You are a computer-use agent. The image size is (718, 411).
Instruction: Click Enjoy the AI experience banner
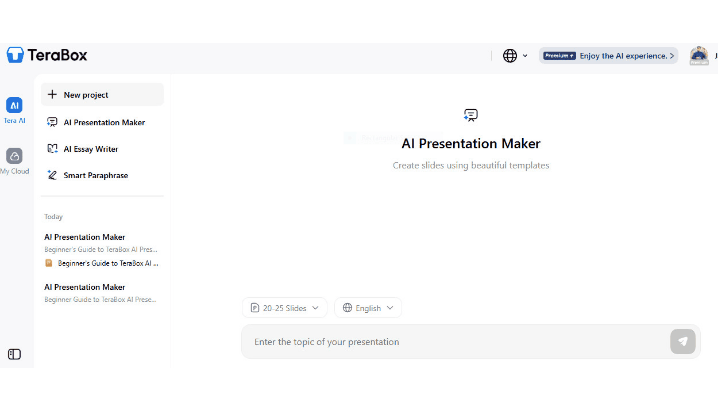coord(608,55)
